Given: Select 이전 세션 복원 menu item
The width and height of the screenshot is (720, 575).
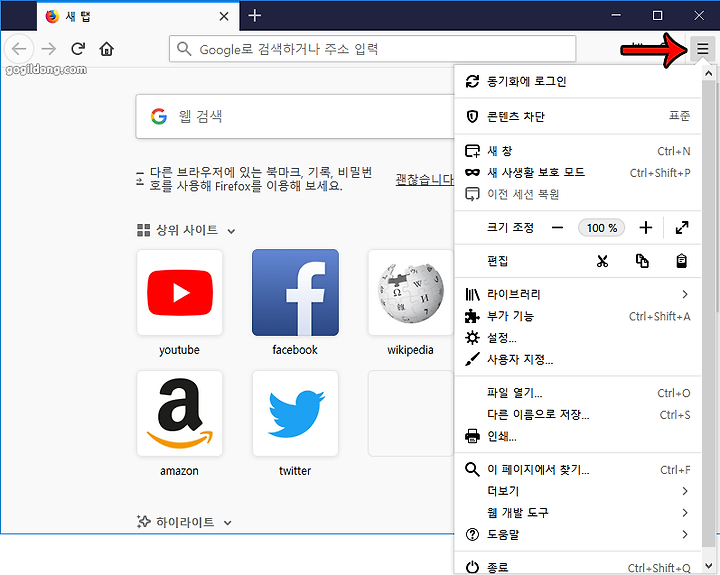Looking at the screenshot, I should (x=578, y=194).
